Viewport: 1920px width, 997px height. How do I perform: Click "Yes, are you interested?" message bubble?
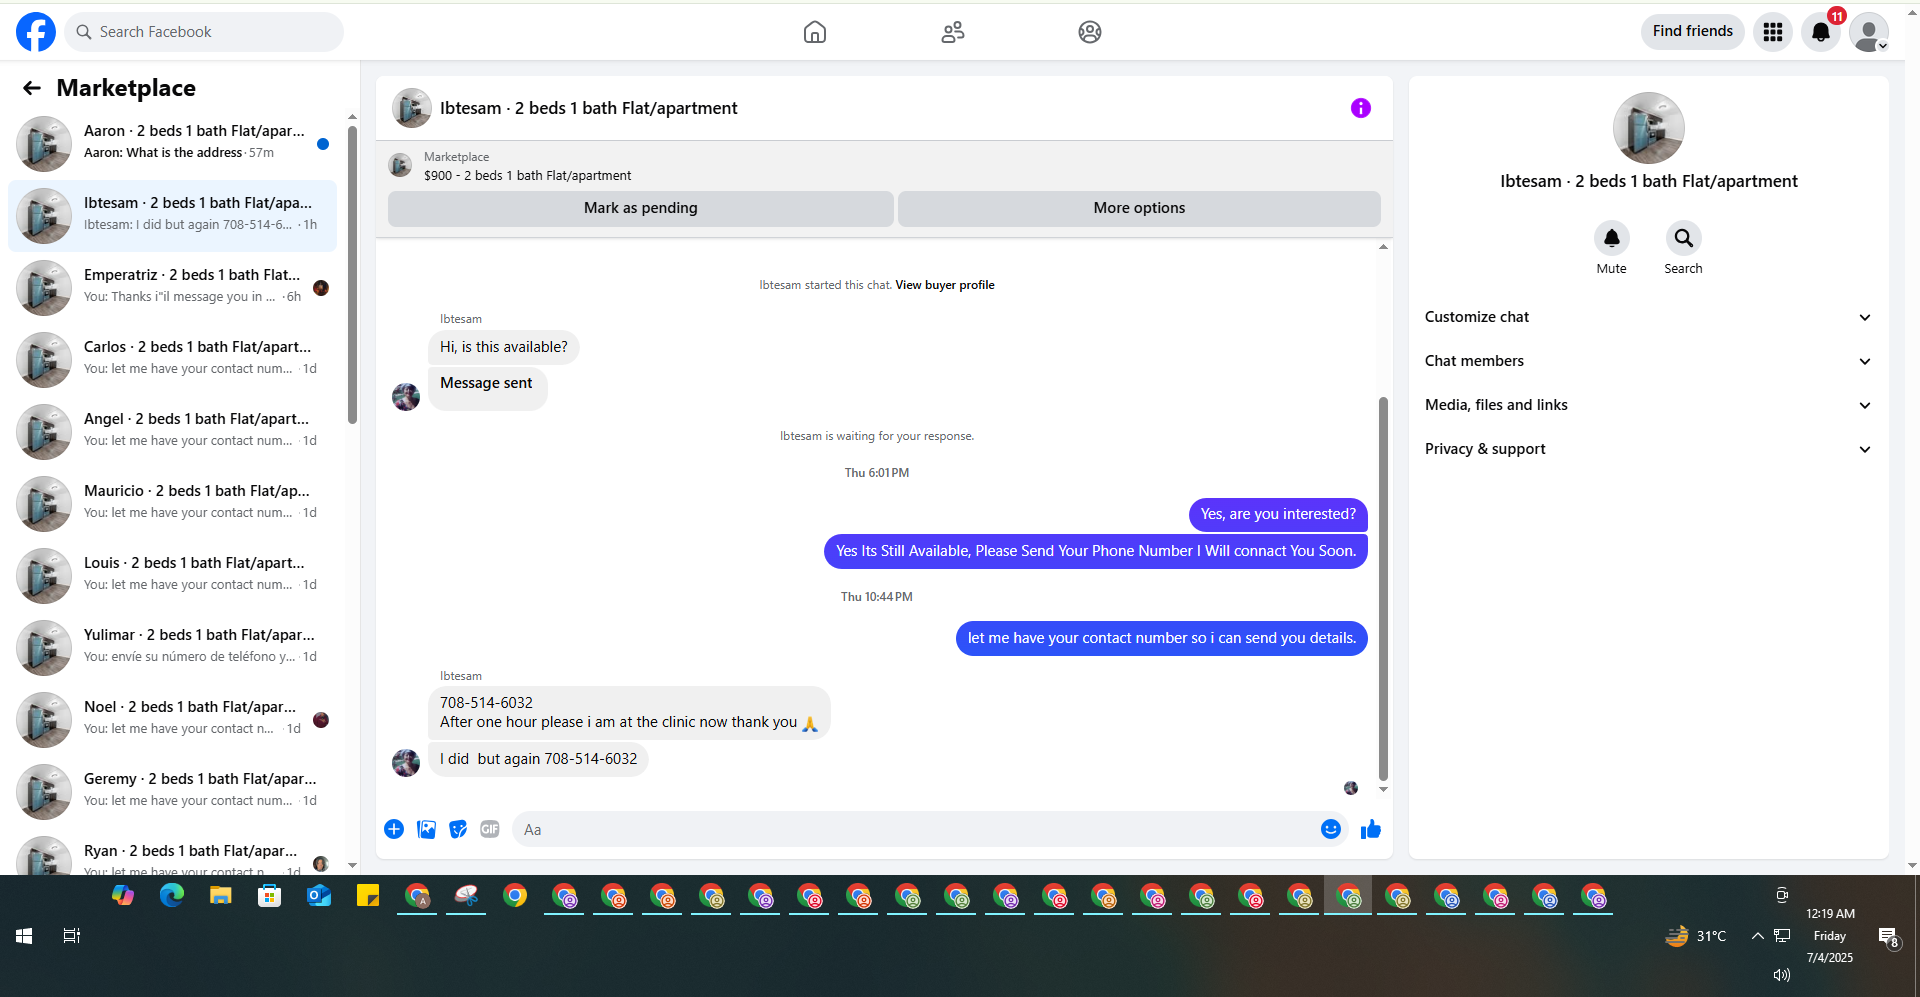1278,514
